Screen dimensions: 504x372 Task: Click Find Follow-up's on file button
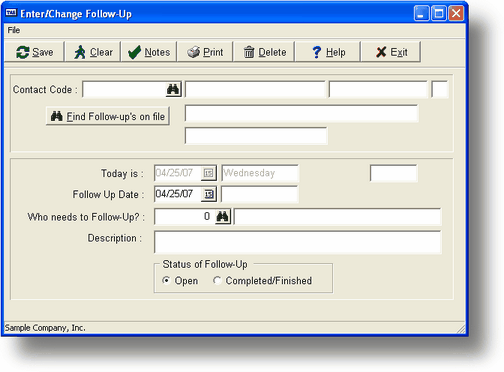pos(108,116)
